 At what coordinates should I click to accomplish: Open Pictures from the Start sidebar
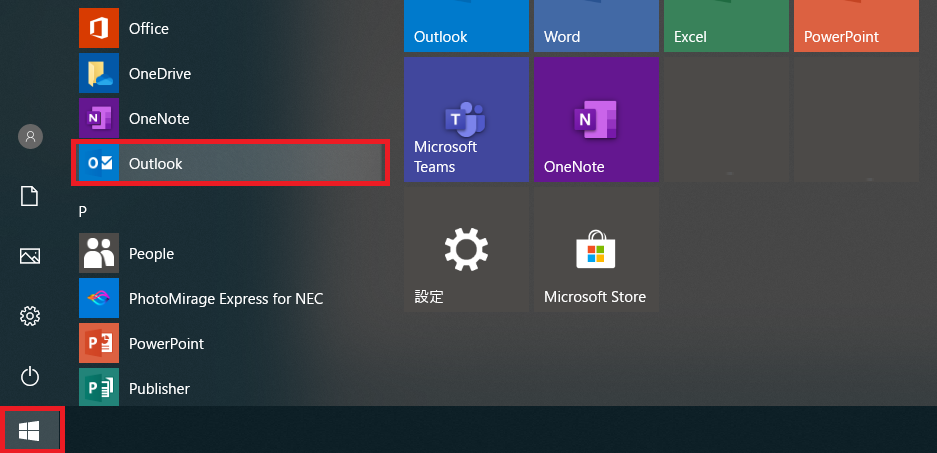30,256
